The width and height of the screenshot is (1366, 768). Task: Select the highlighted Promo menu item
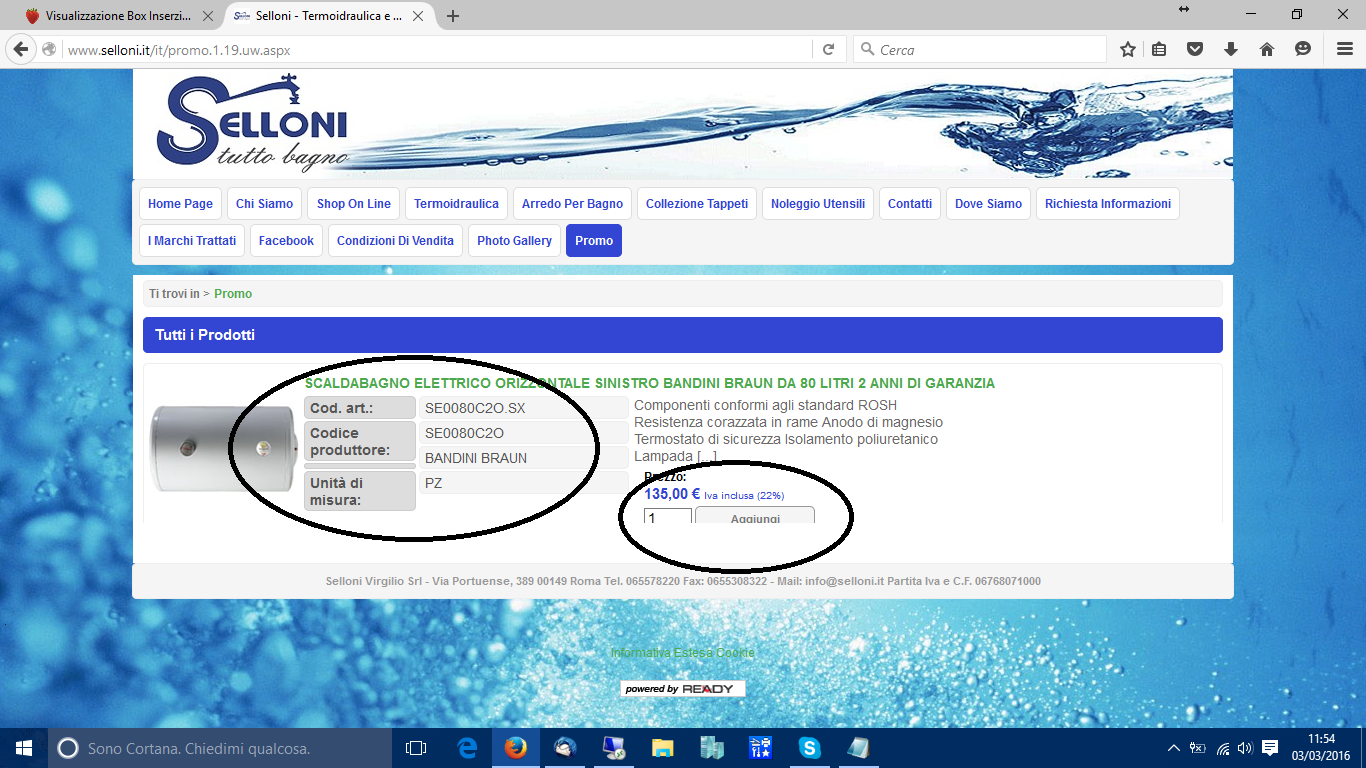(594, 240)
